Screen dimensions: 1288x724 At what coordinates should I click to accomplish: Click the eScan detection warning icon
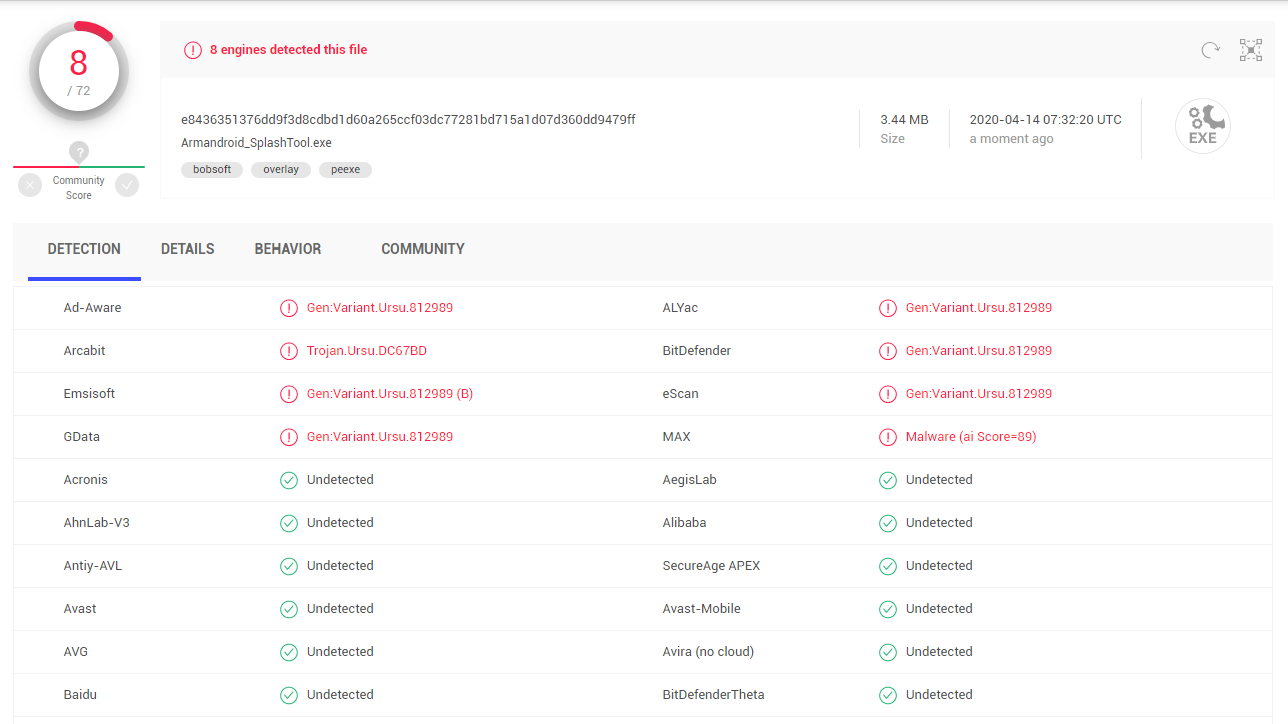(x=888, y=394)
